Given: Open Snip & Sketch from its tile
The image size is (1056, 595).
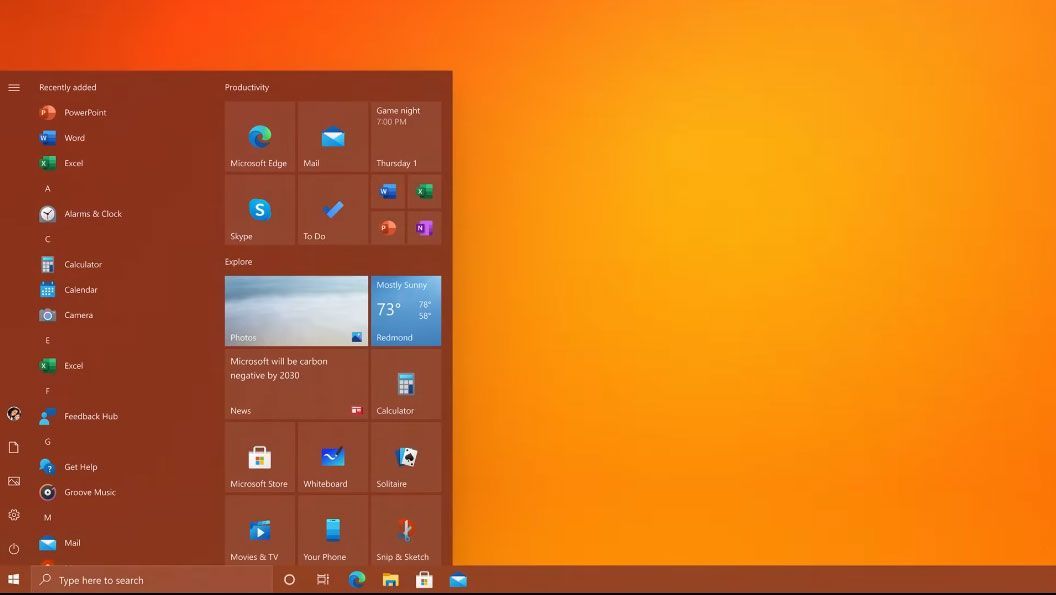Looking at the screenshot, I should (404, 531).
